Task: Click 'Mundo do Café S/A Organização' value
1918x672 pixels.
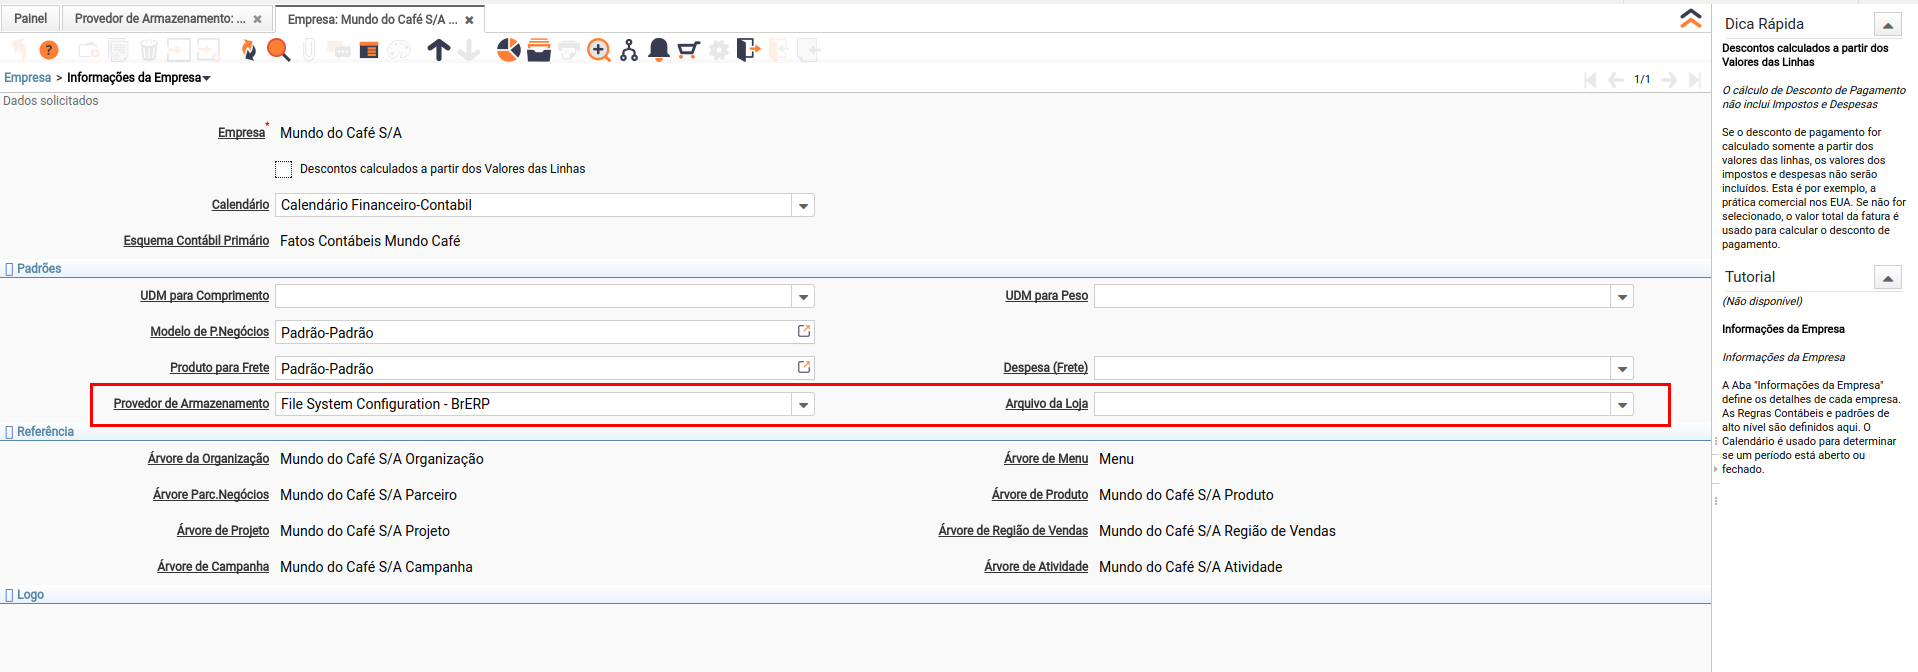Action: coord(382,459)
